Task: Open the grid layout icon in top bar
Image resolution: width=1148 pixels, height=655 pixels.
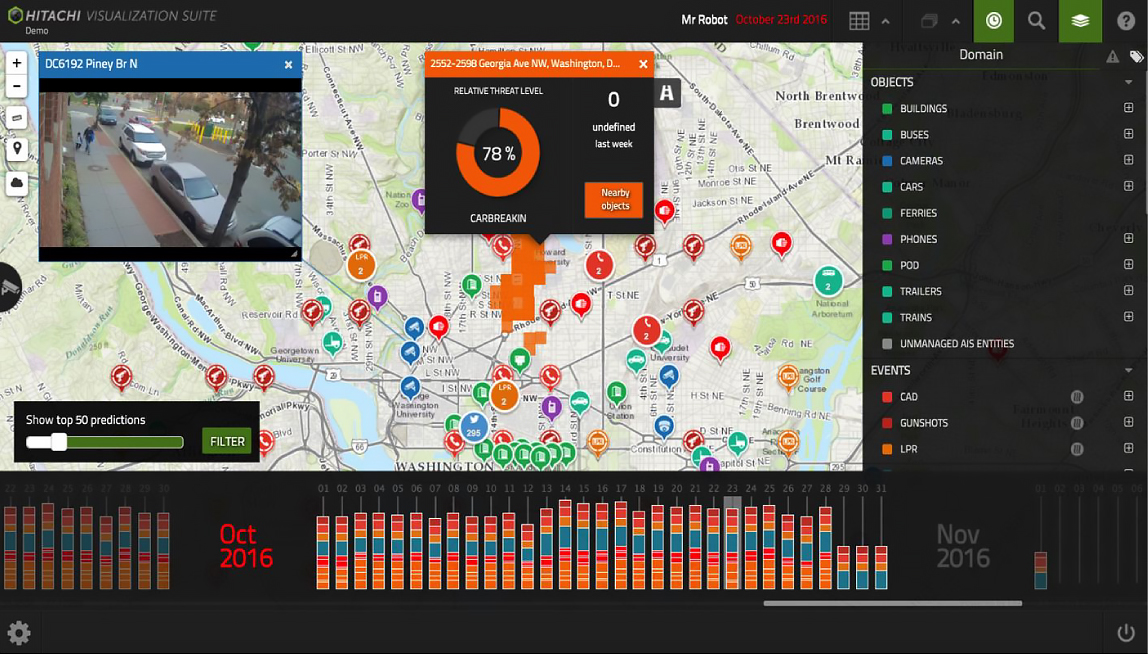Action: pyautogui.click(x=859, y=20)
